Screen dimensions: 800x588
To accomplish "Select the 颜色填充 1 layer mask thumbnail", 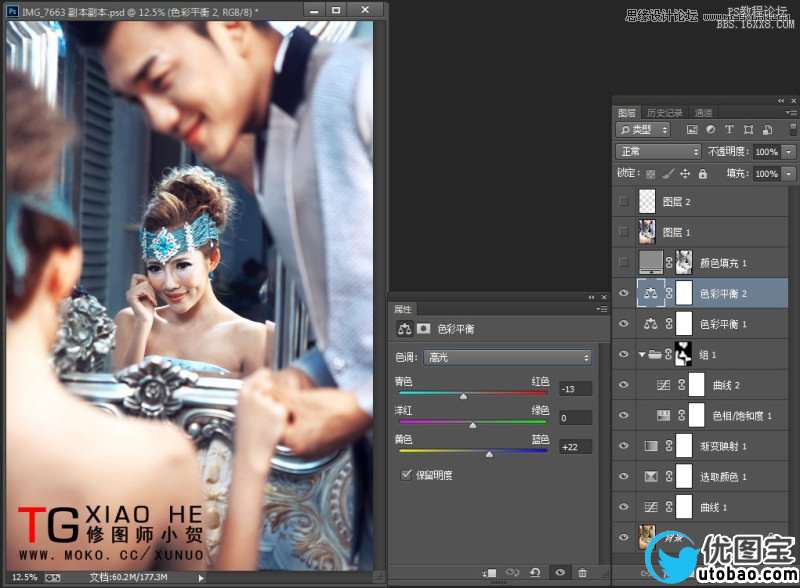I will pyautogui.click(x=684, y=262).
